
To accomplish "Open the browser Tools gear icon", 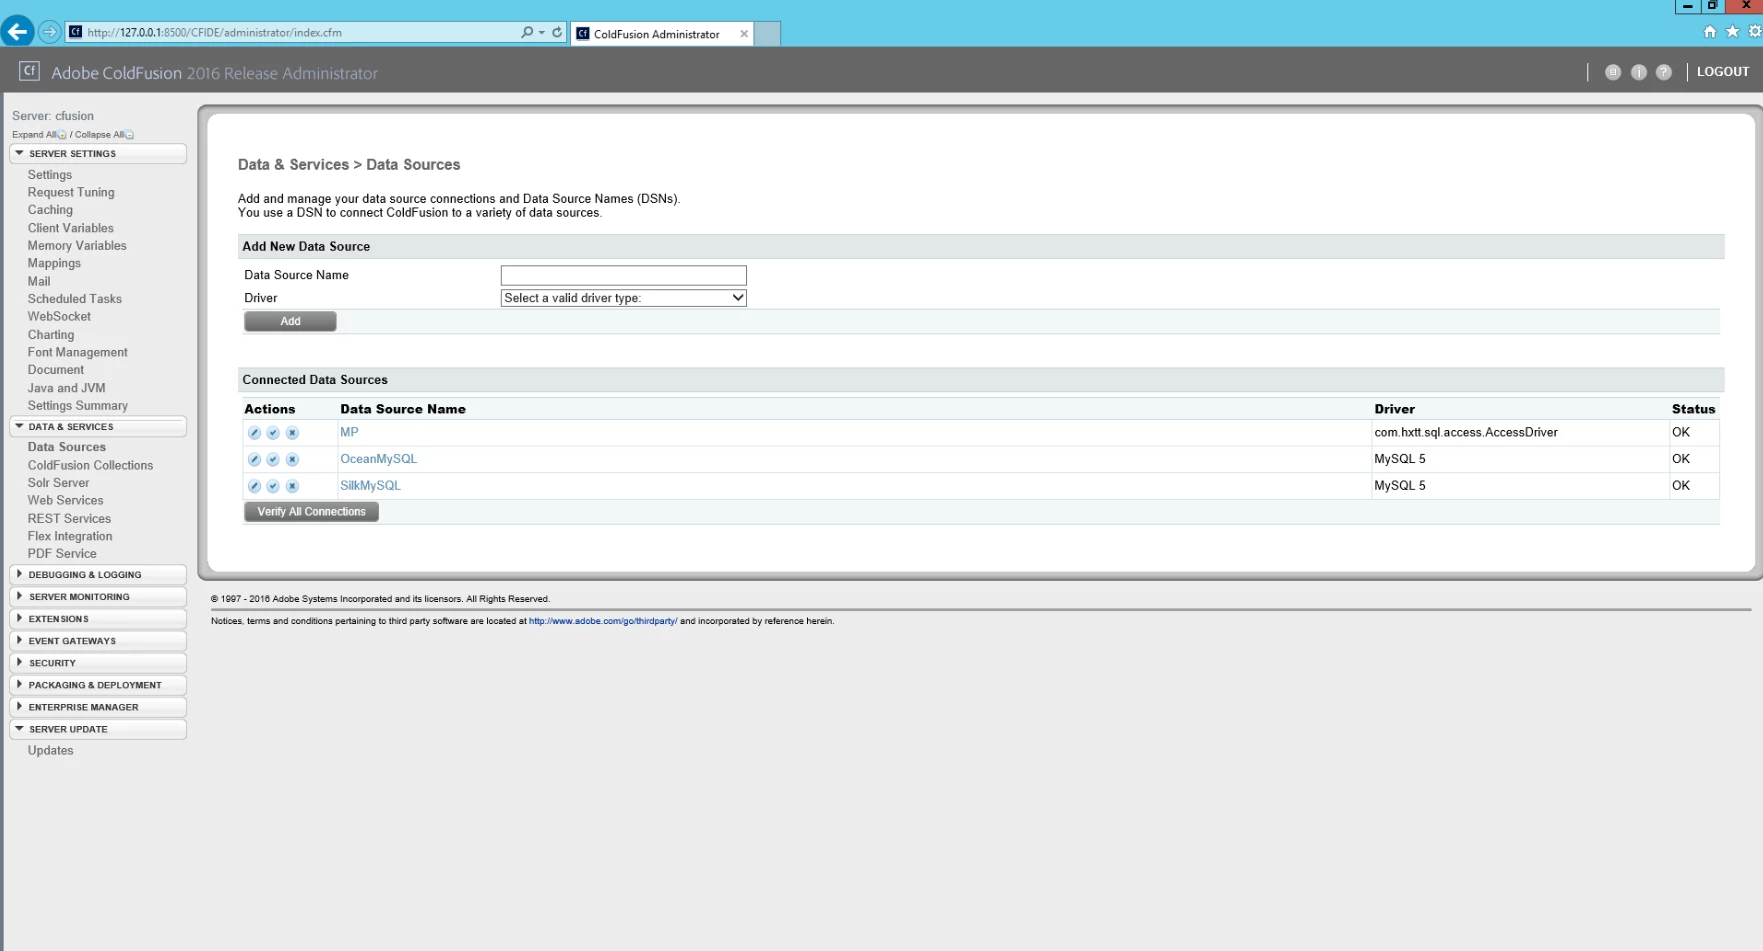I will click(x=1754, y=32).
